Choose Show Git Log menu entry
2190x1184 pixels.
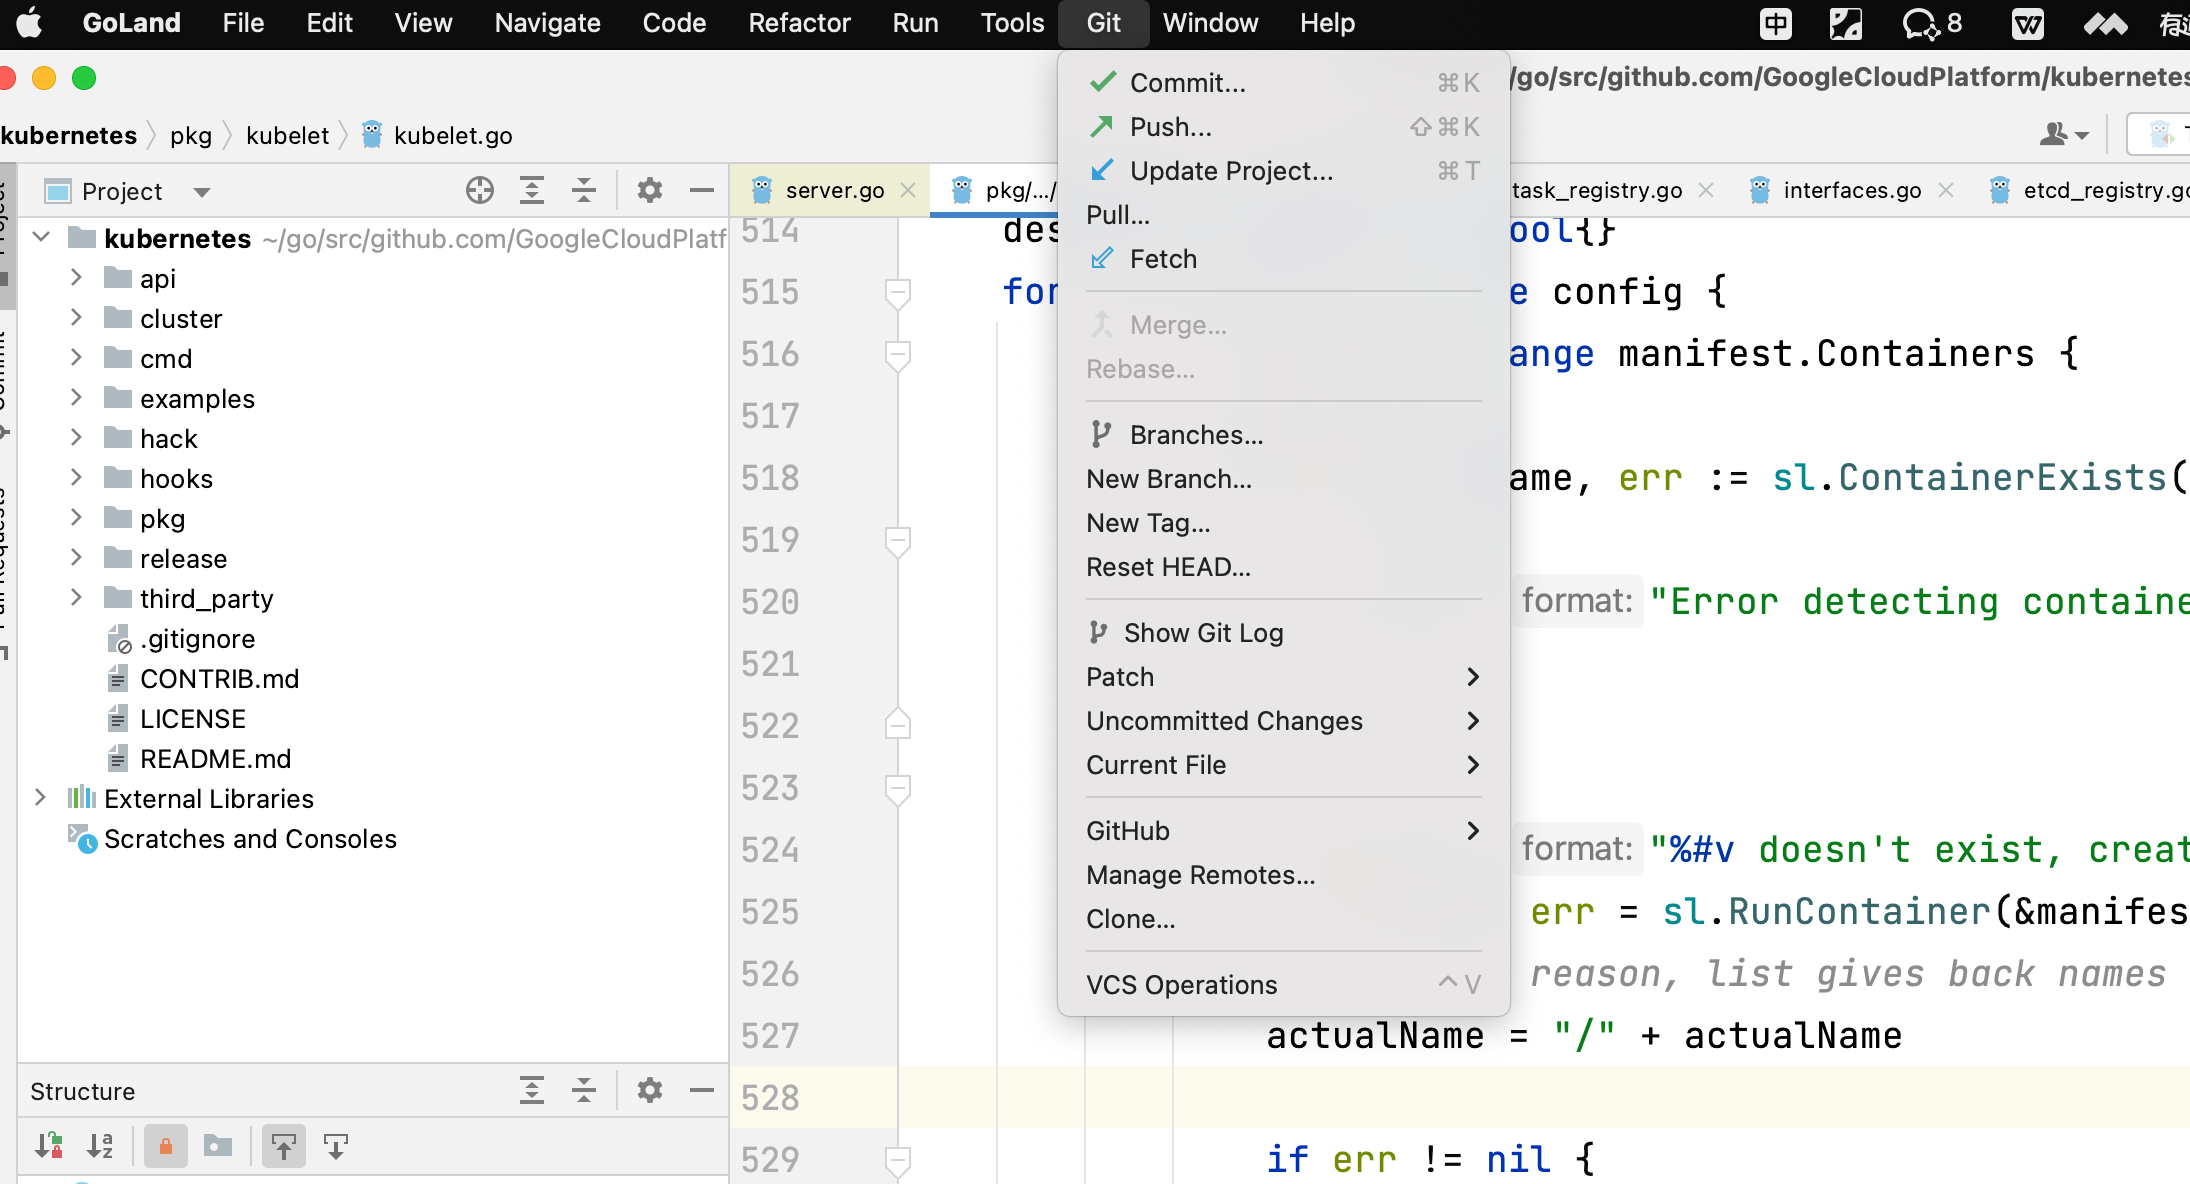(1203, 633)
